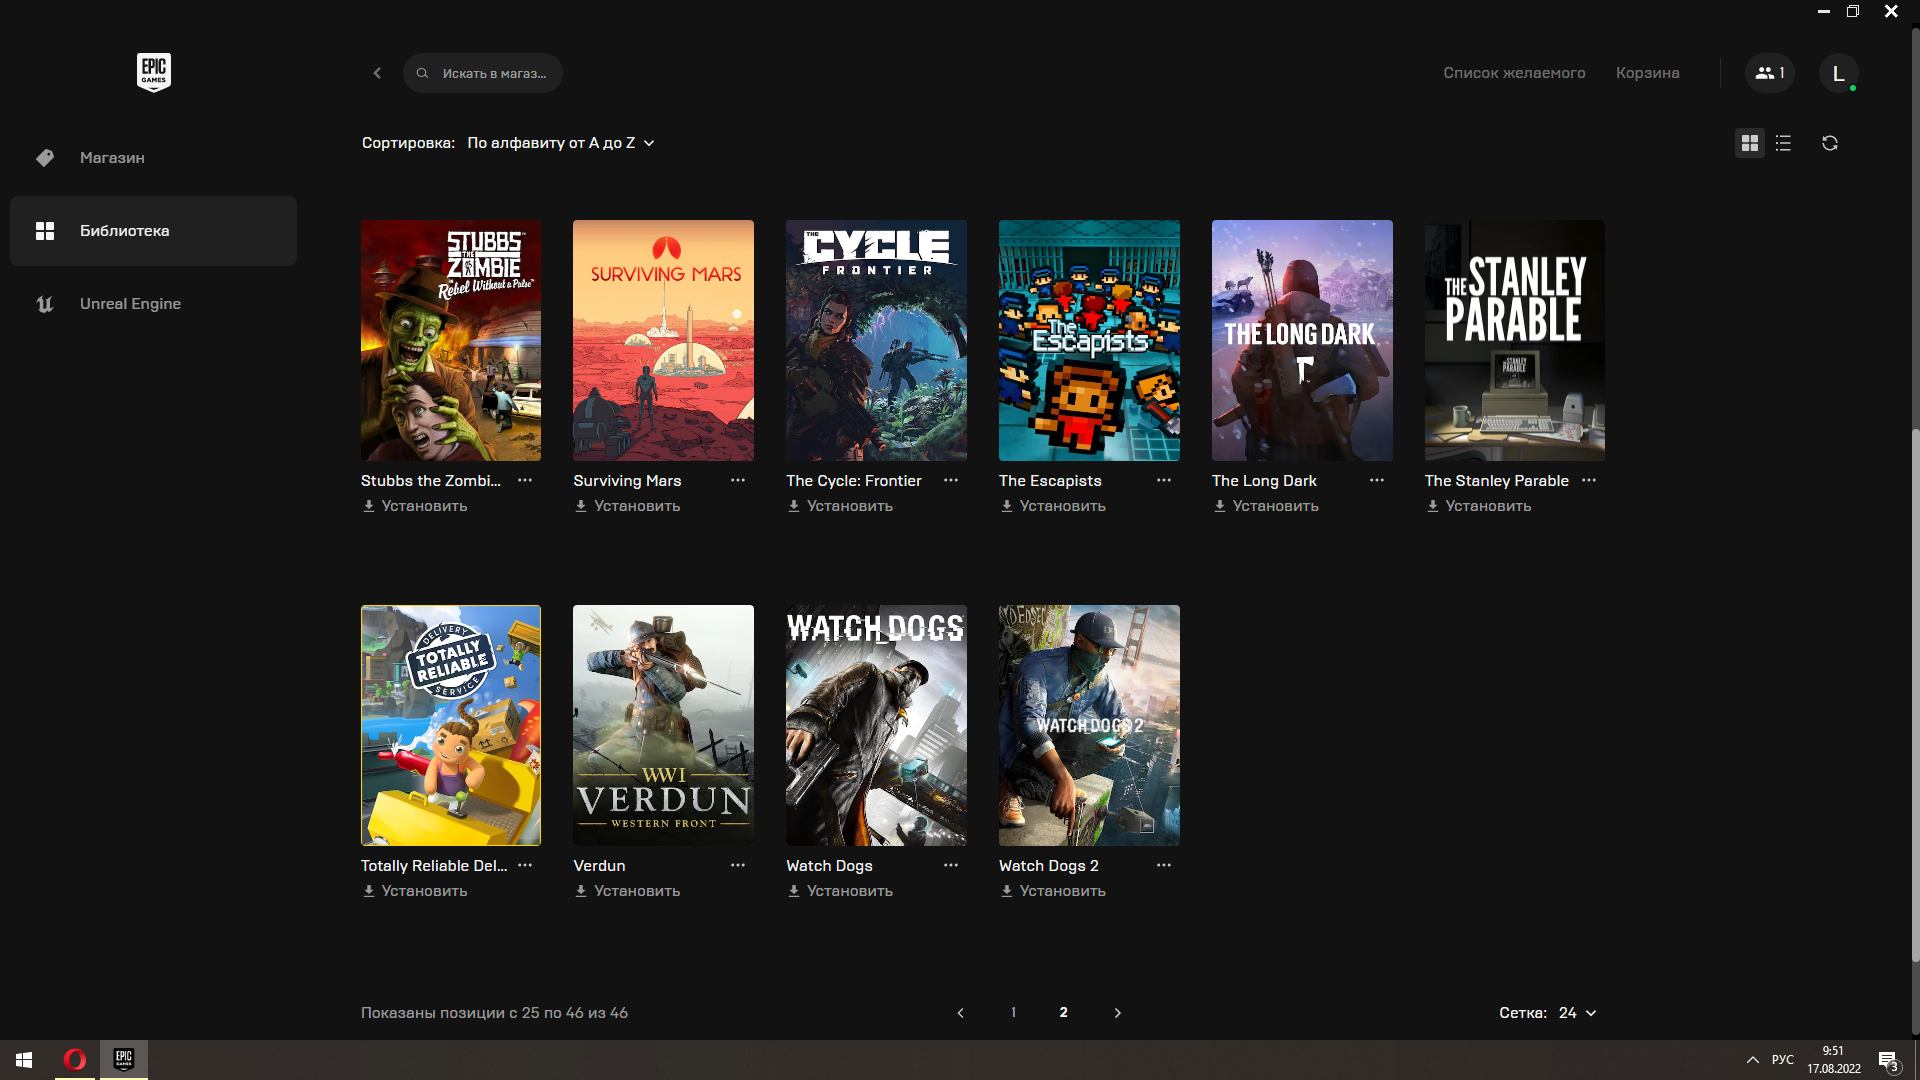
Task: Open the taskbar clock and date
Action: point(1833,1060)
